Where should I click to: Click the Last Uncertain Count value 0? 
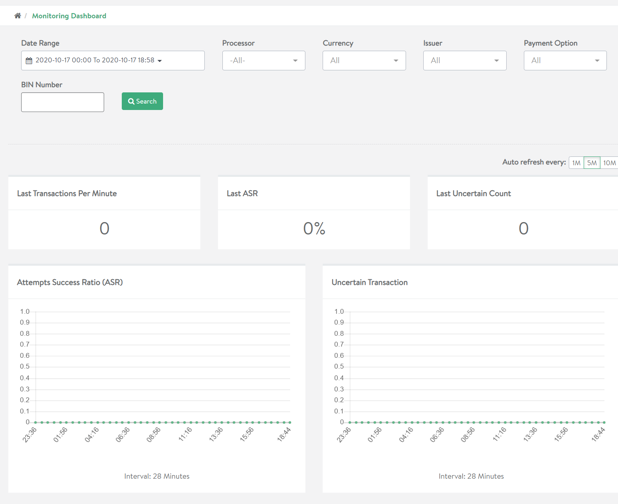[523, 229]
